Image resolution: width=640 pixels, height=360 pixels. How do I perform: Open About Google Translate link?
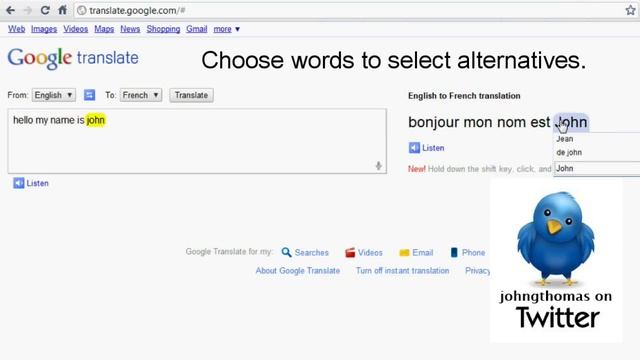[x=298, y=271]
